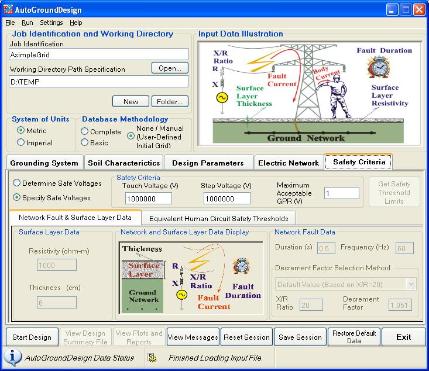Open the Help menu

coord(76,23)
